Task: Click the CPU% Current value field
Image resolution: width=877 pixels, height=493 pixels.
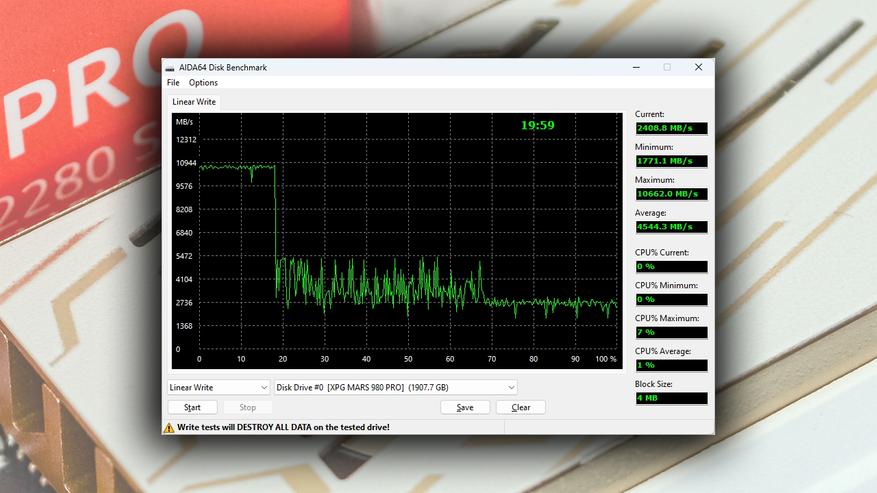Action: coord(671,266)
